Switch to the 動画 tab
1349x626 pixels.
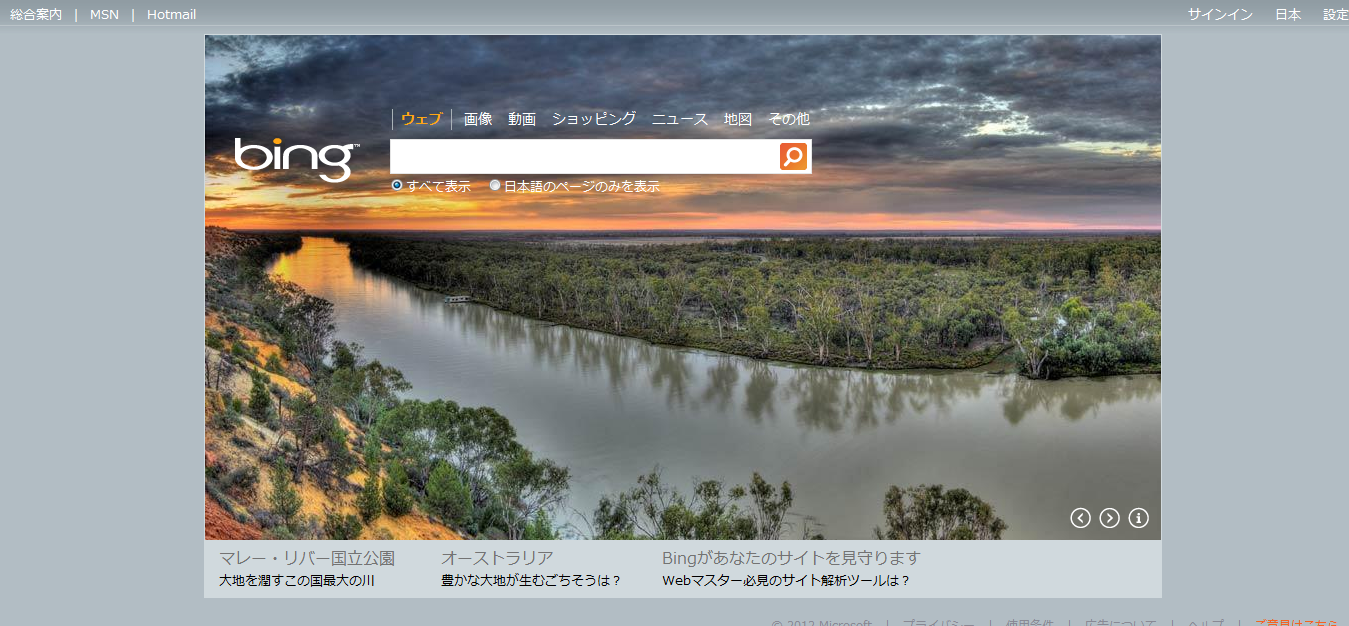522,119
